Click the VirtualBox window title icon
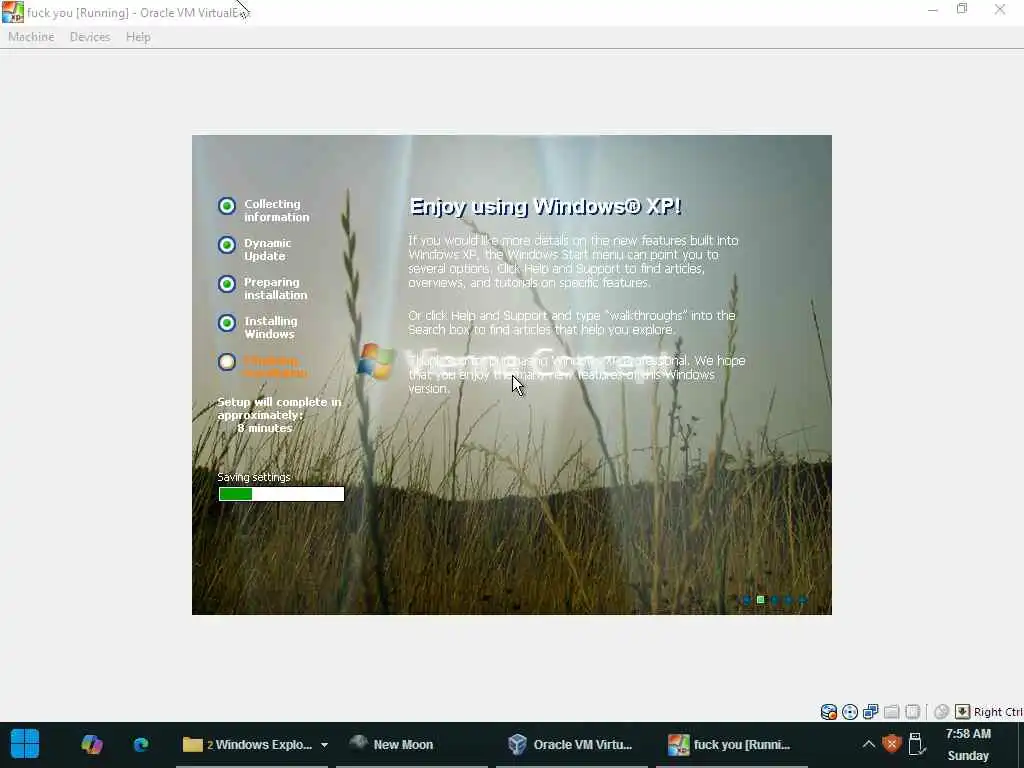Image resolution: width=1024 pixels, height=768 pixels. (x=12, y=12)
